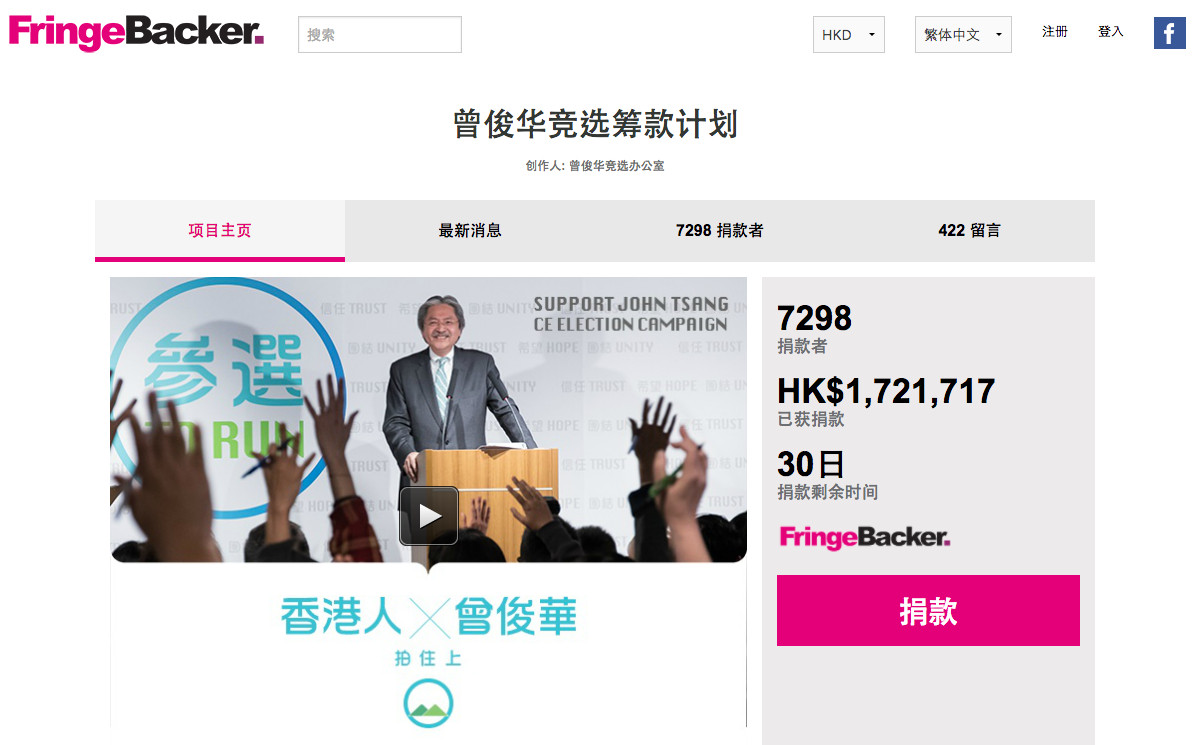Click the campaign video thumbnail image
This screenshot has height=745, width=1197.
428,420
